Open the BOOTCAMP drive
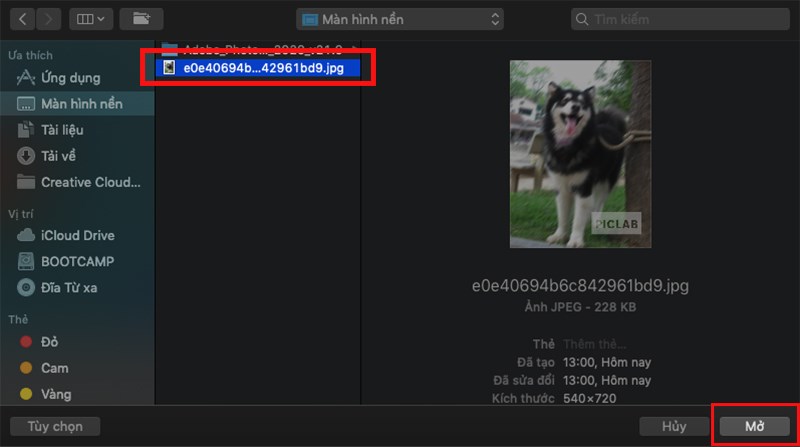The height and width of the screenshot is (447, 800). (x=78, y=261)
